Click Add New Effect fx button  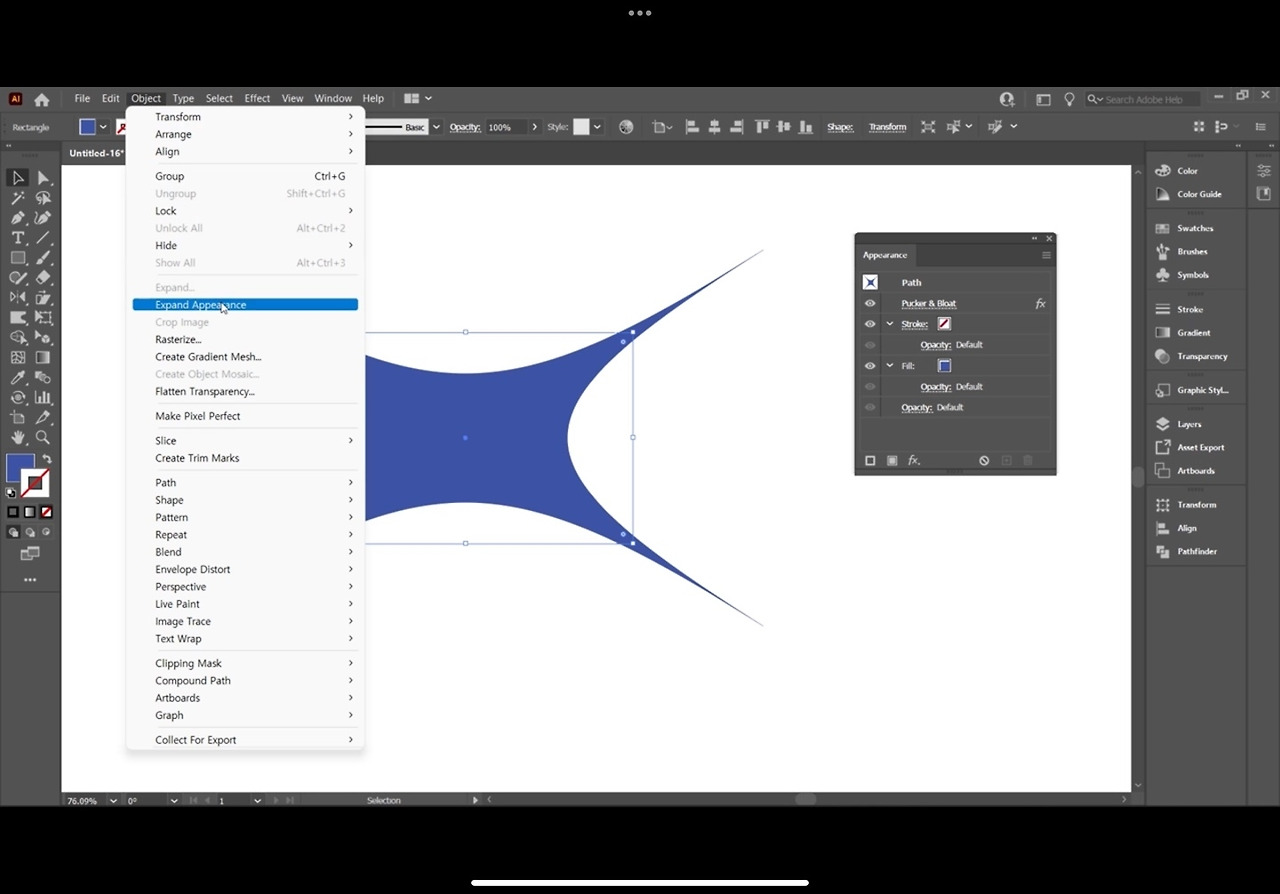(x=913, y=461)
